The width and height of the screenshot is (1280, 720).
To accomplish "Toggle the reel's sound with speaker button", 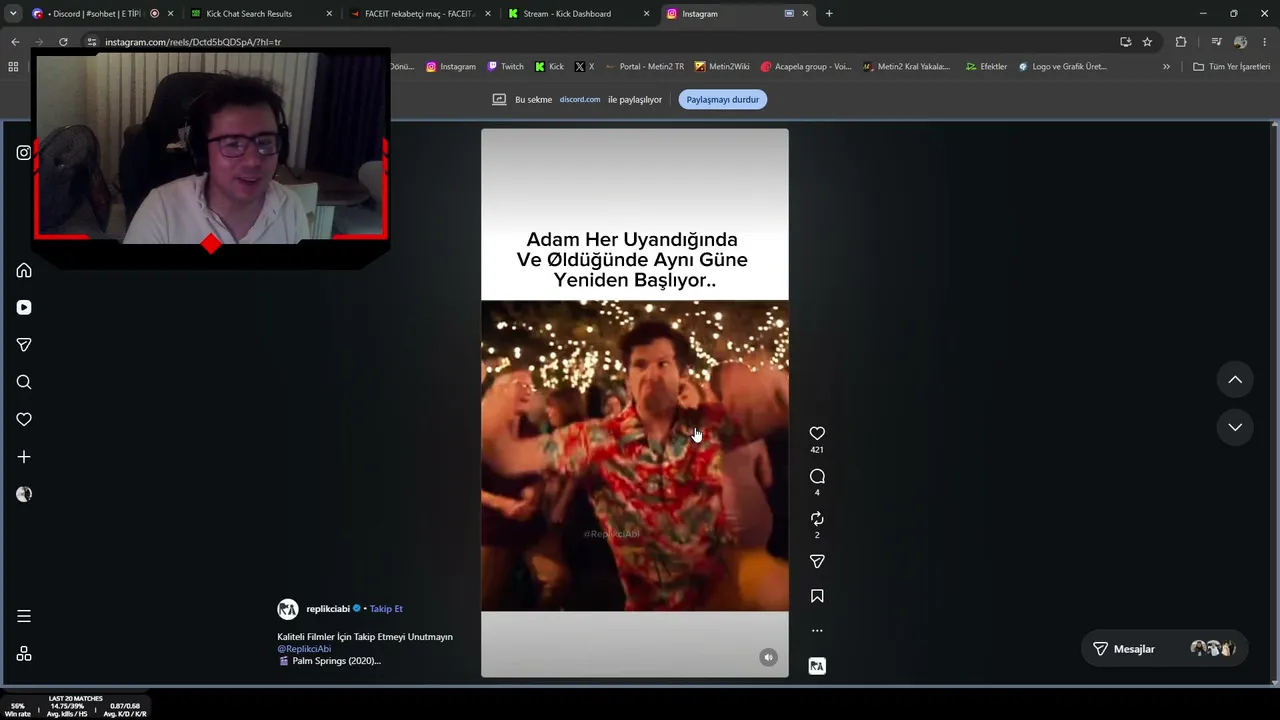I will (768, 657).
